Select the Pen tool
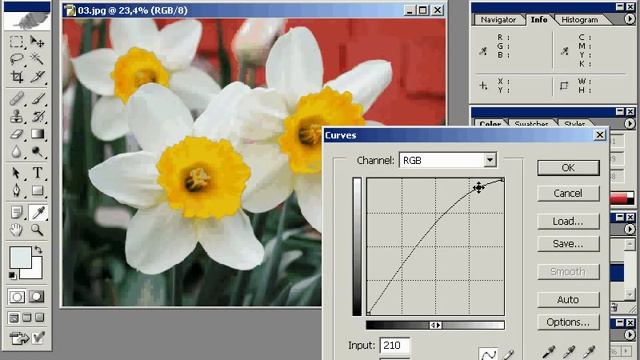This screenshot has height=360, width=640. (x=16, y=191)
